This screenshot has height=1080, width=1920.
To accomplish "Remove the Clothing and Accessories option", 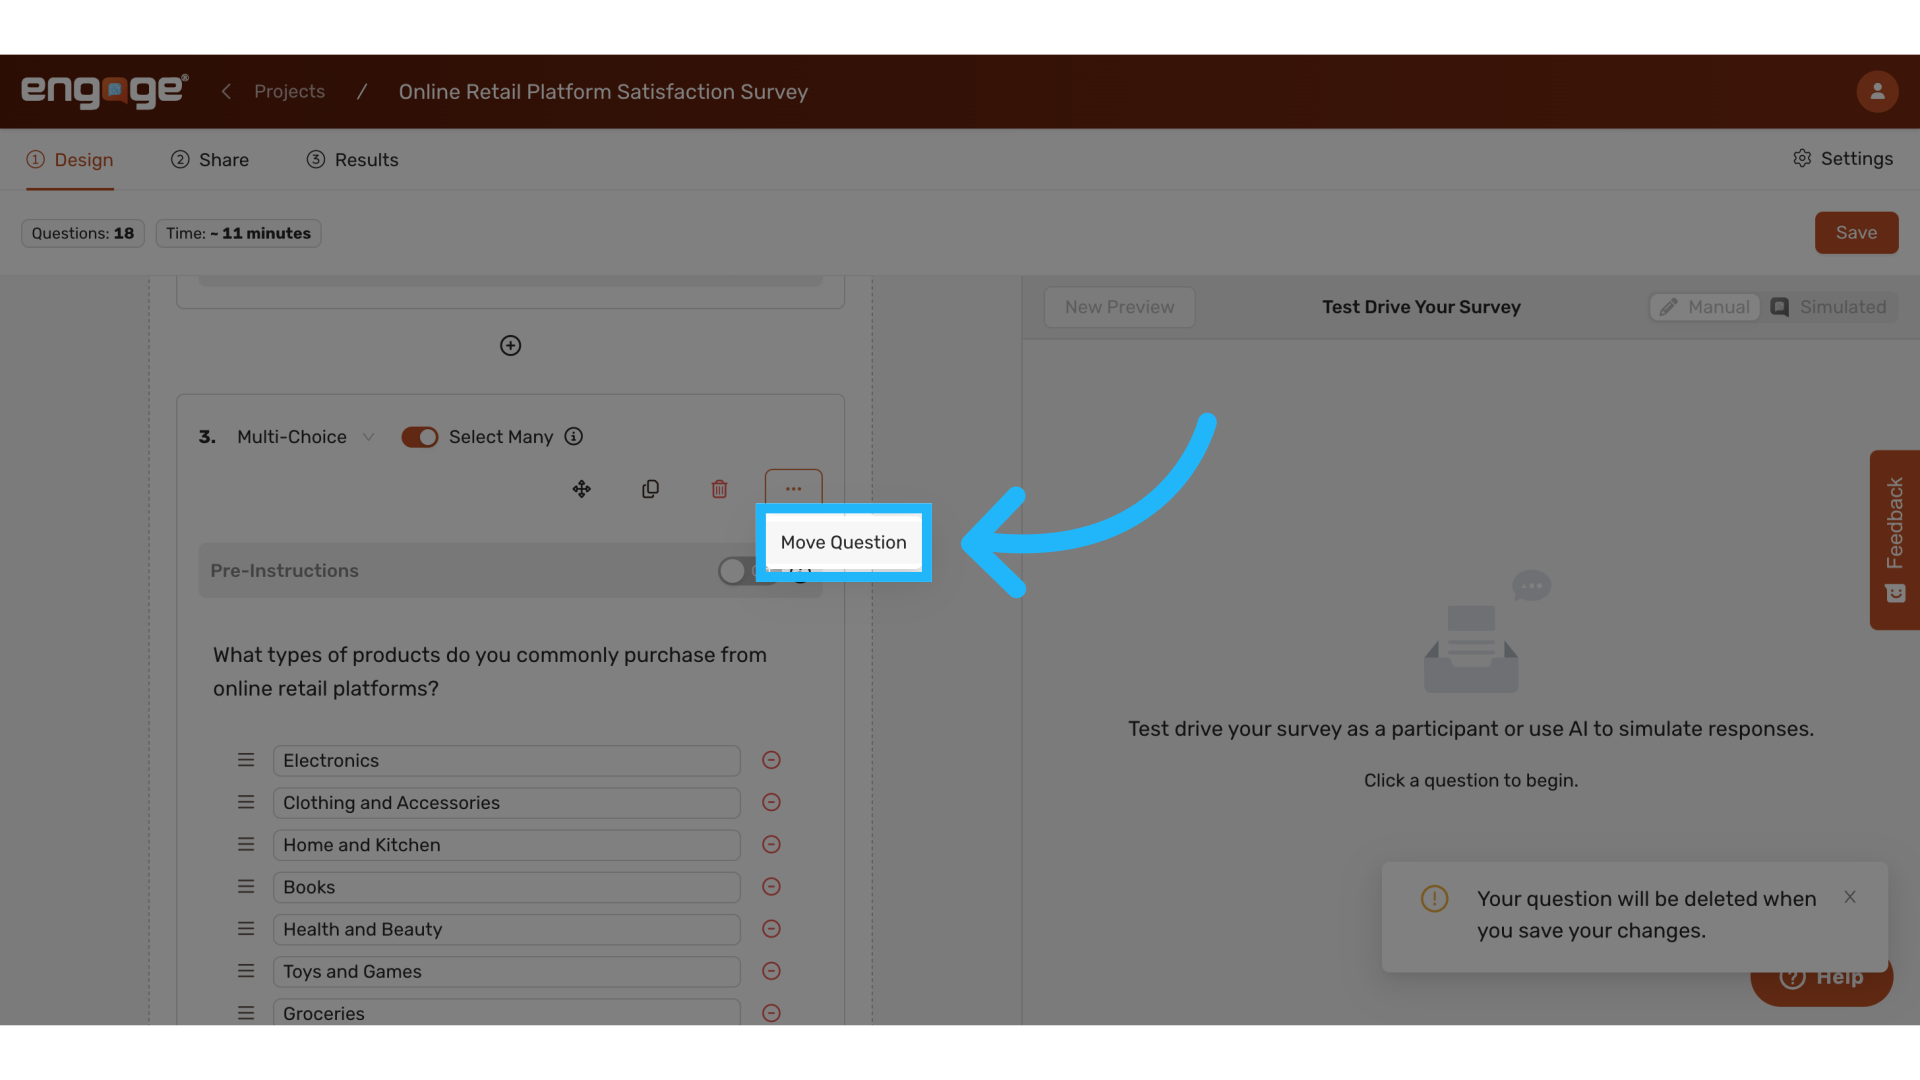I will click(771, 802).
